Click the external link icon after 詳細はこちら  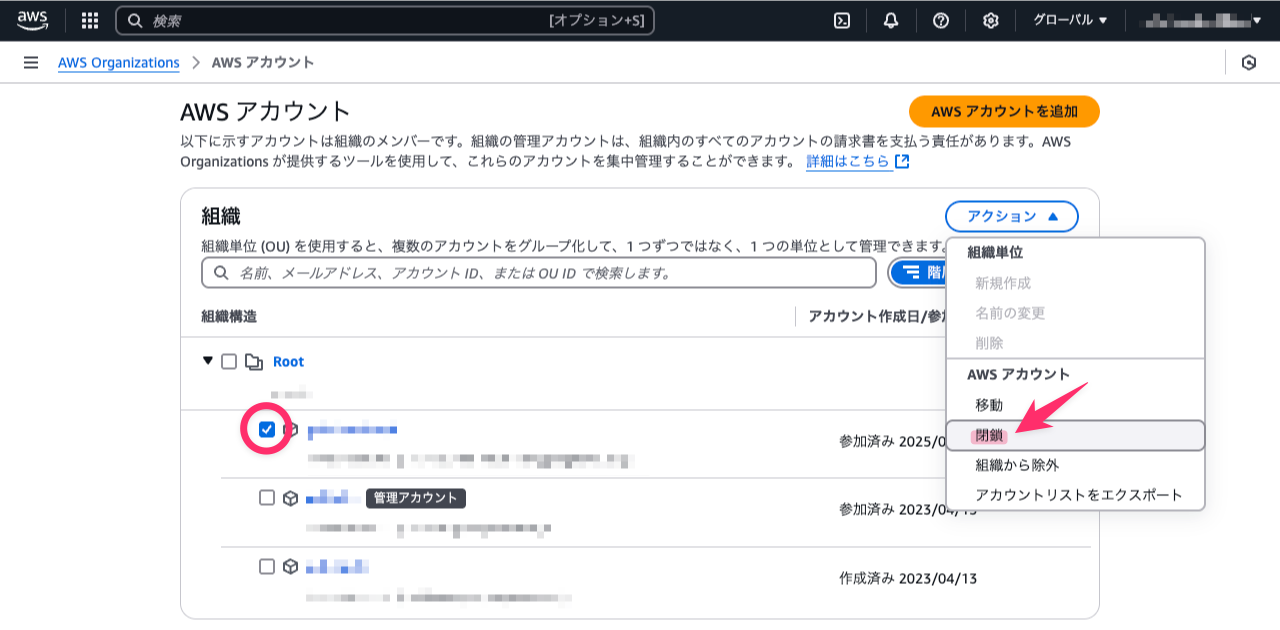902,161
